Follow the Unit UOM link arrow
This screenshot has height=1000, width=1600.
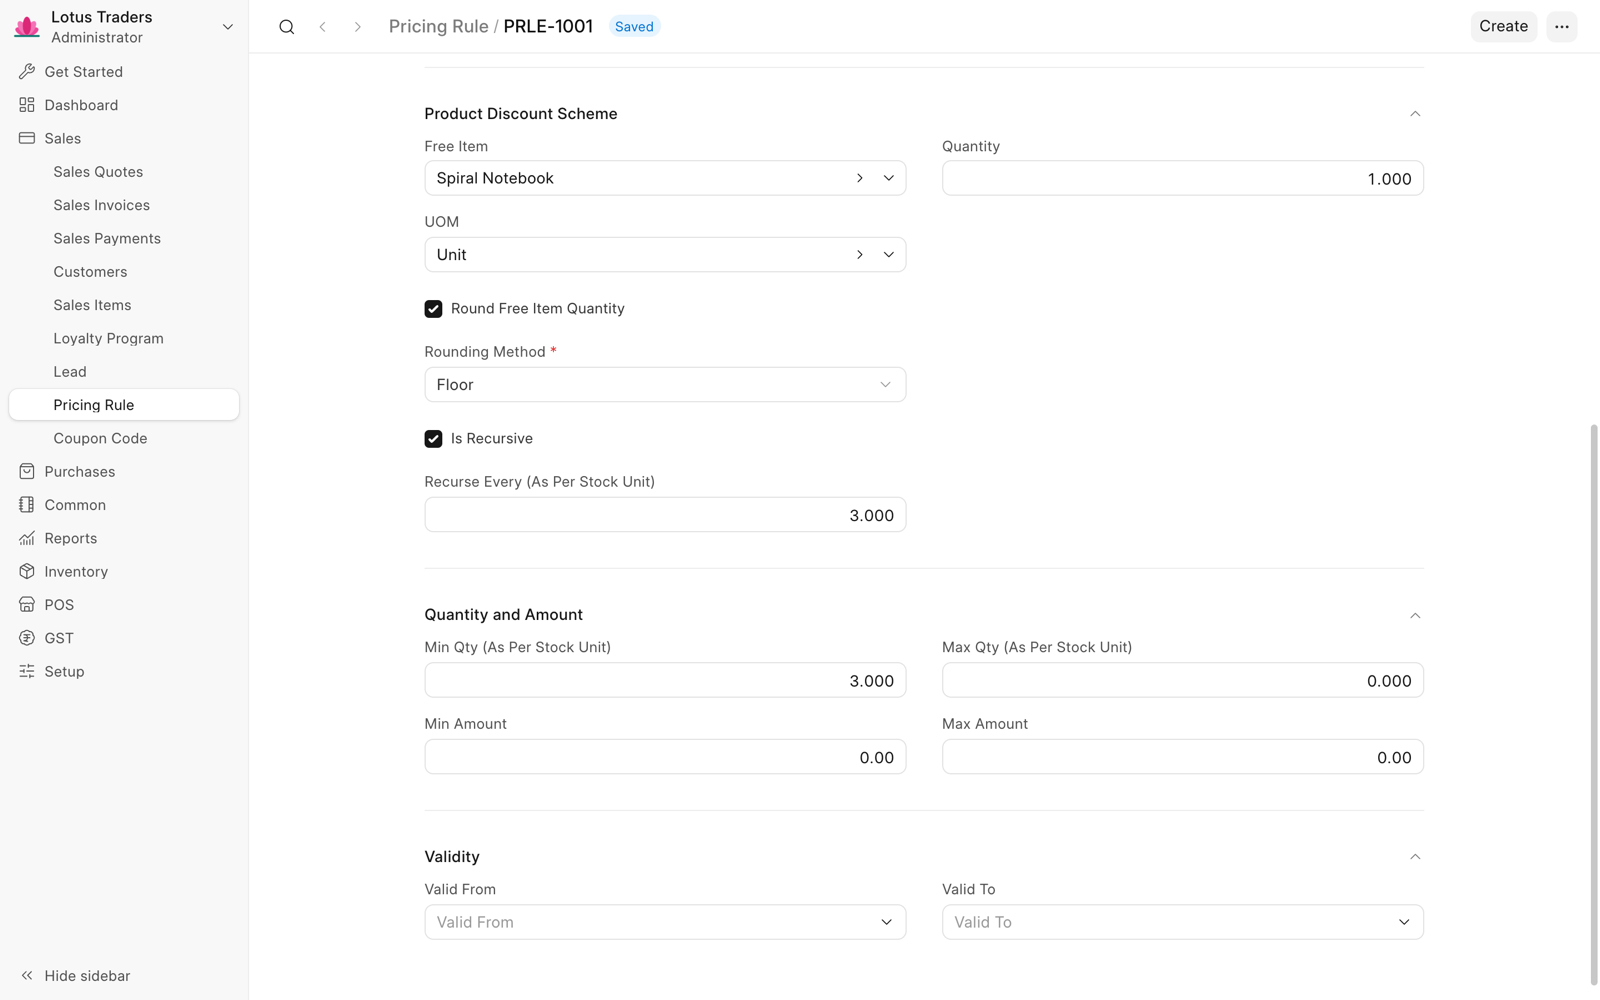coord(860,255)
